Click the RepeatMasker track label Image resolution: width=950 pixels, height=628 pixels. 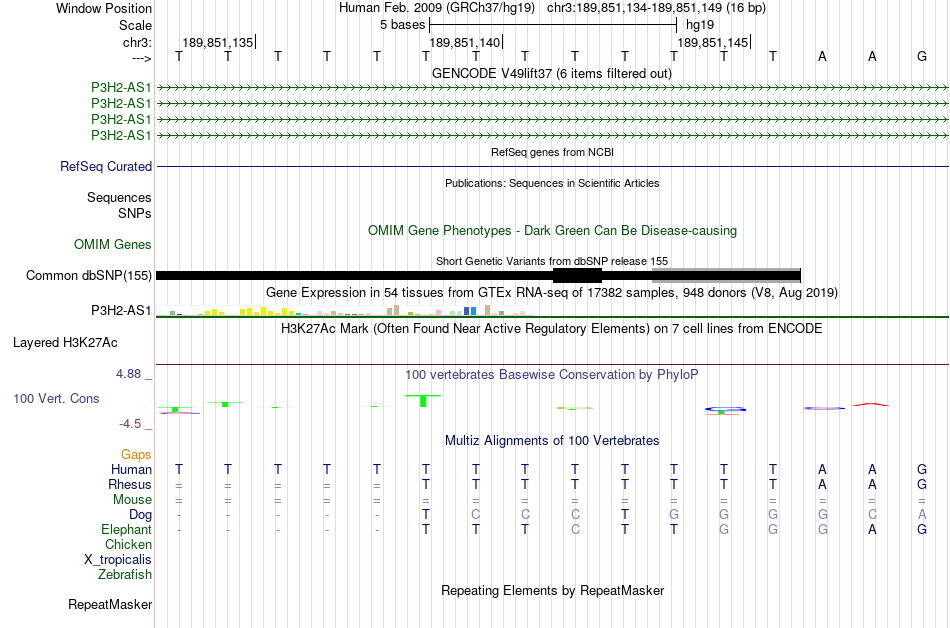pyautogui.click(x=110, y=604)
